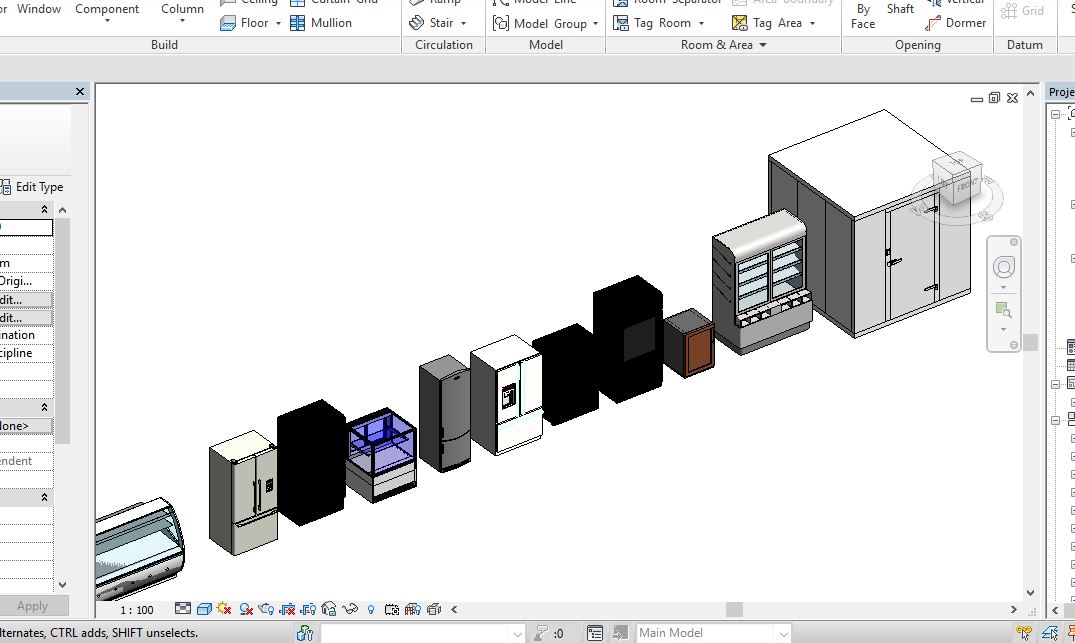This screenshot has height=643, width=1075.
Task: Click the ViewCube in the 3D view
Action: click(x=957, y=178)
